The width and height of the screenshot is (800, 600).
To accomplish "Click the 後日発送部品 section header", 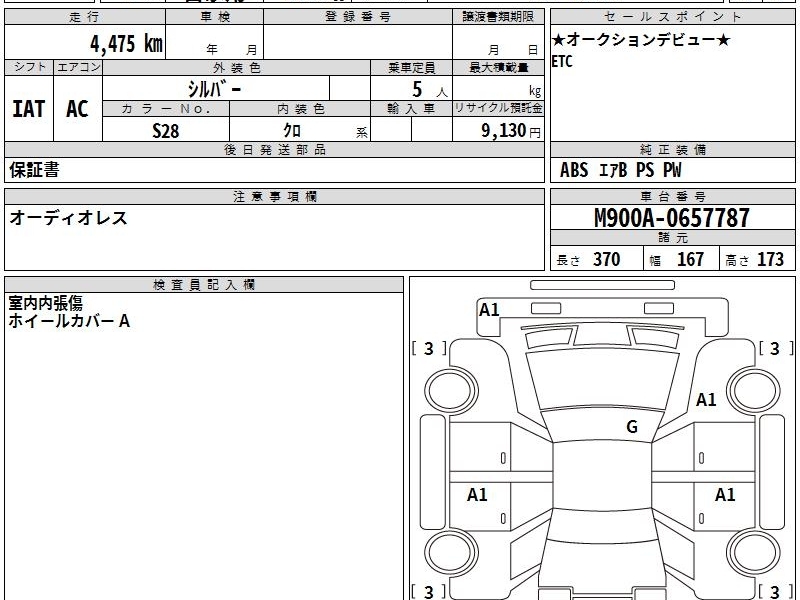I will click(x=274, y=150).
